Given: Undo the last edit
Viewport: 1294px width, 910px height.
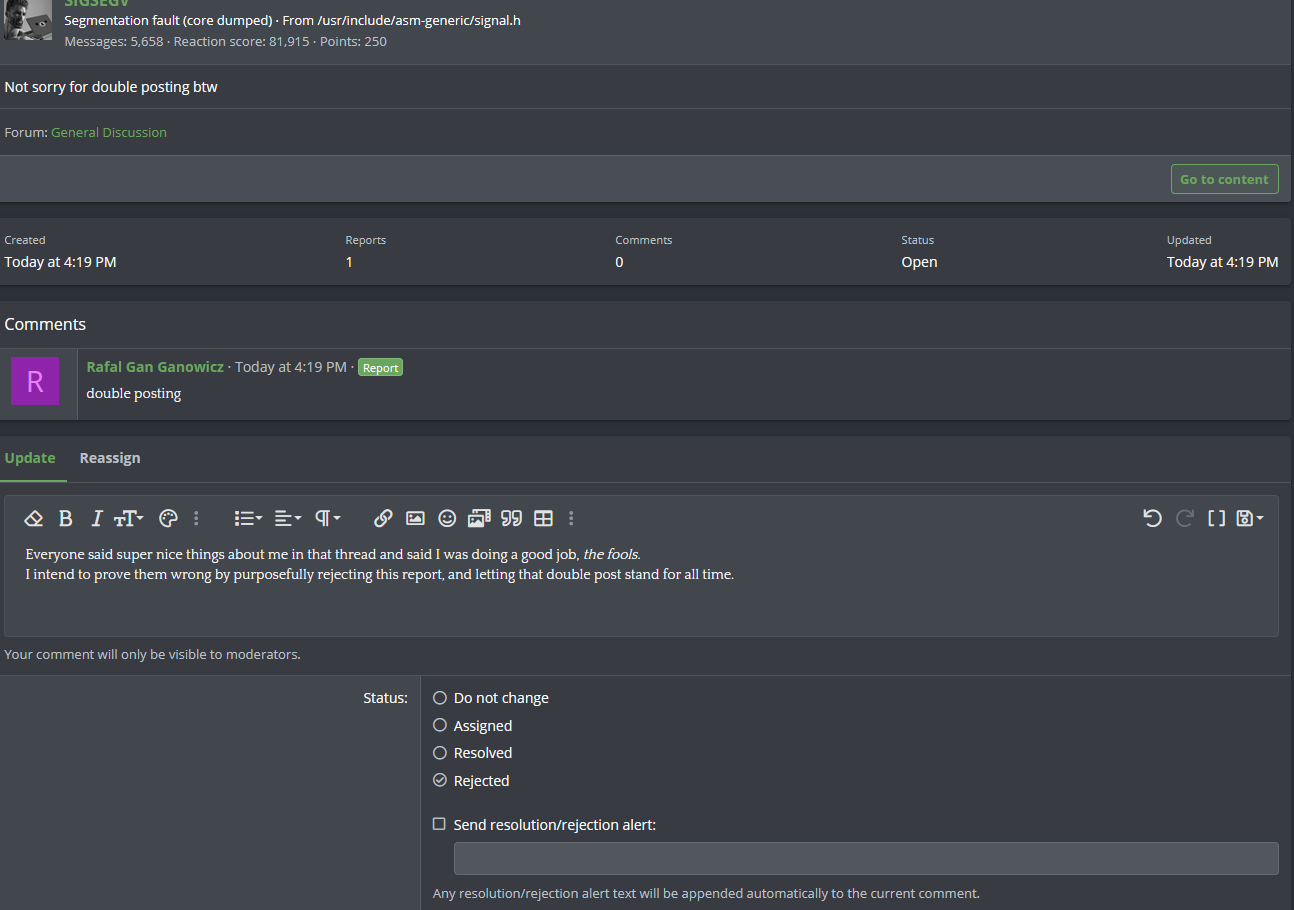Looking at the screenshot, I should [1152, 518].
